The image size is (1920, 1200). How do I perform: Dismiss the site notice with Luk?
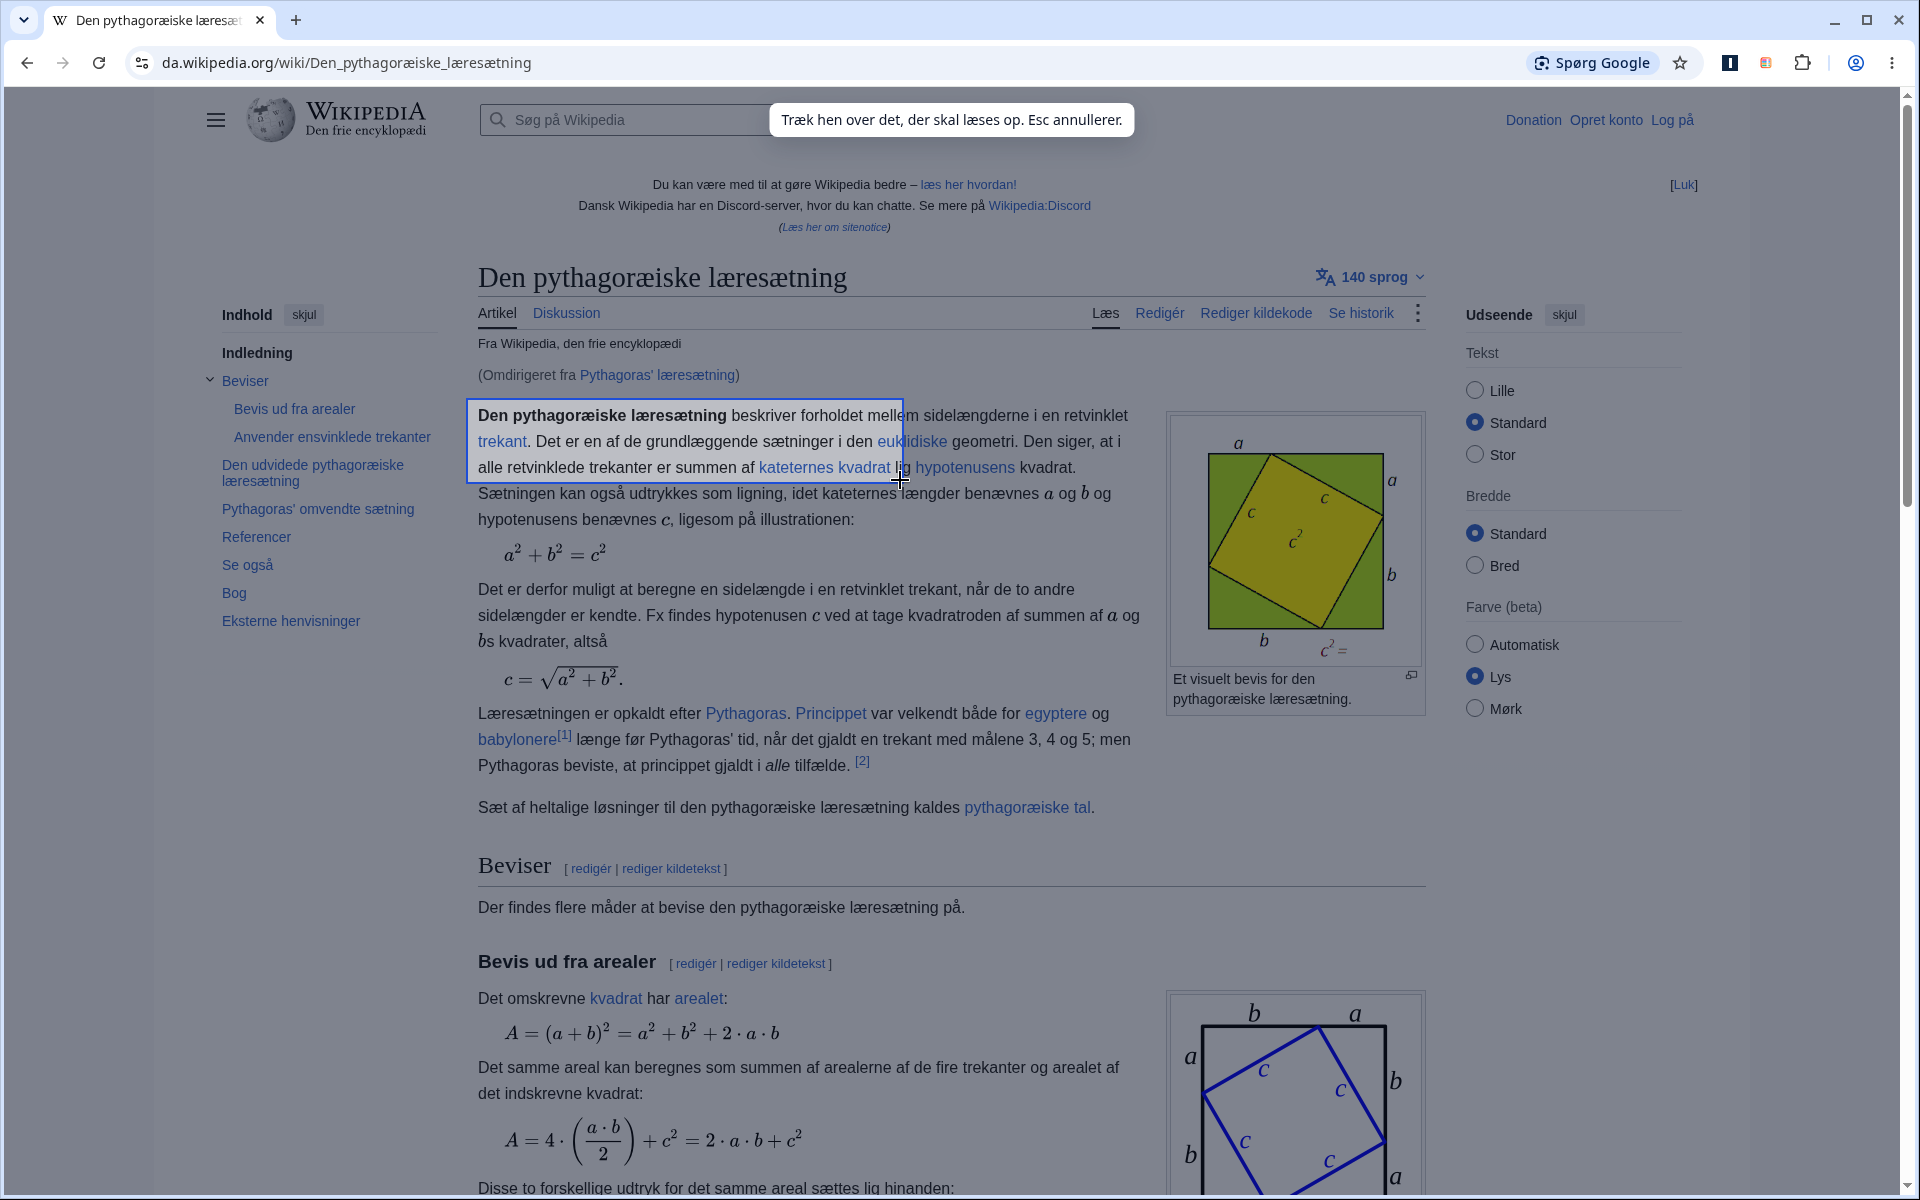pos(1684,185)
